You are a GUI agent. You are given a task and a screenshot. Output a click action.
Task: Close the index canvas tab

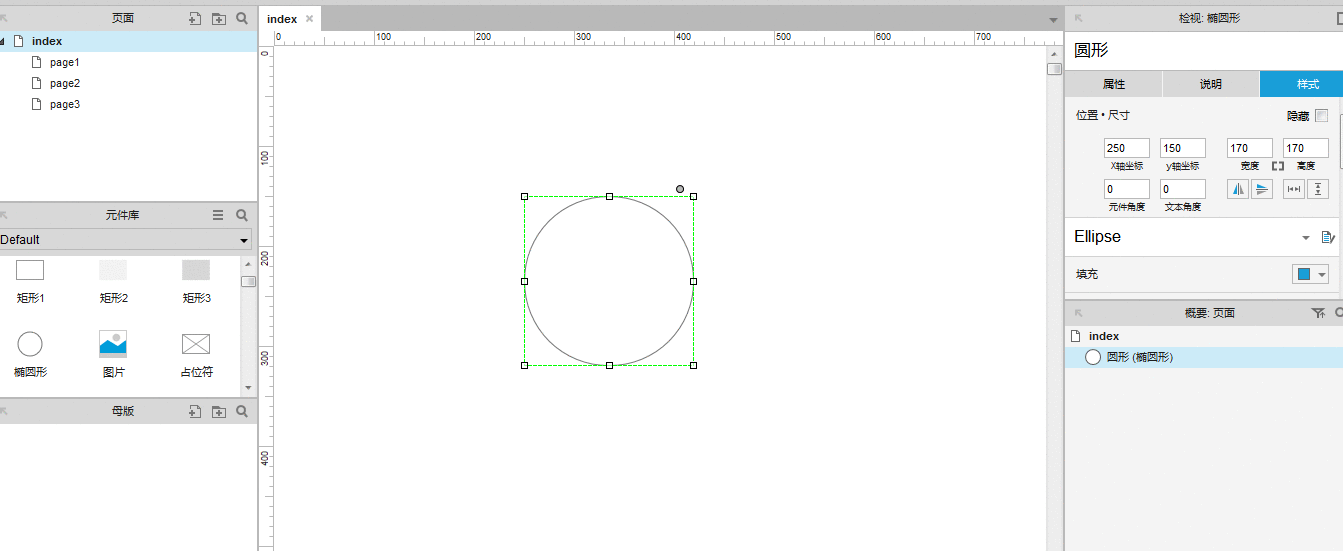[310, 19]
